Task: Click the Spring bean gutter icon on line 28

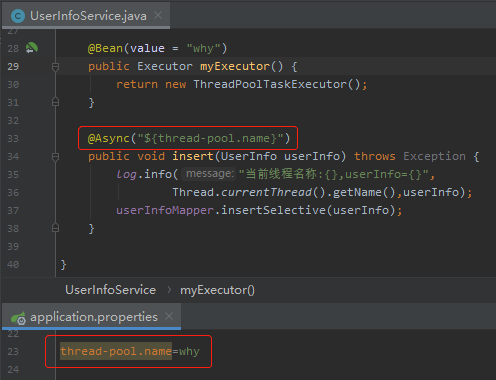Action: (x=32, y=48)
